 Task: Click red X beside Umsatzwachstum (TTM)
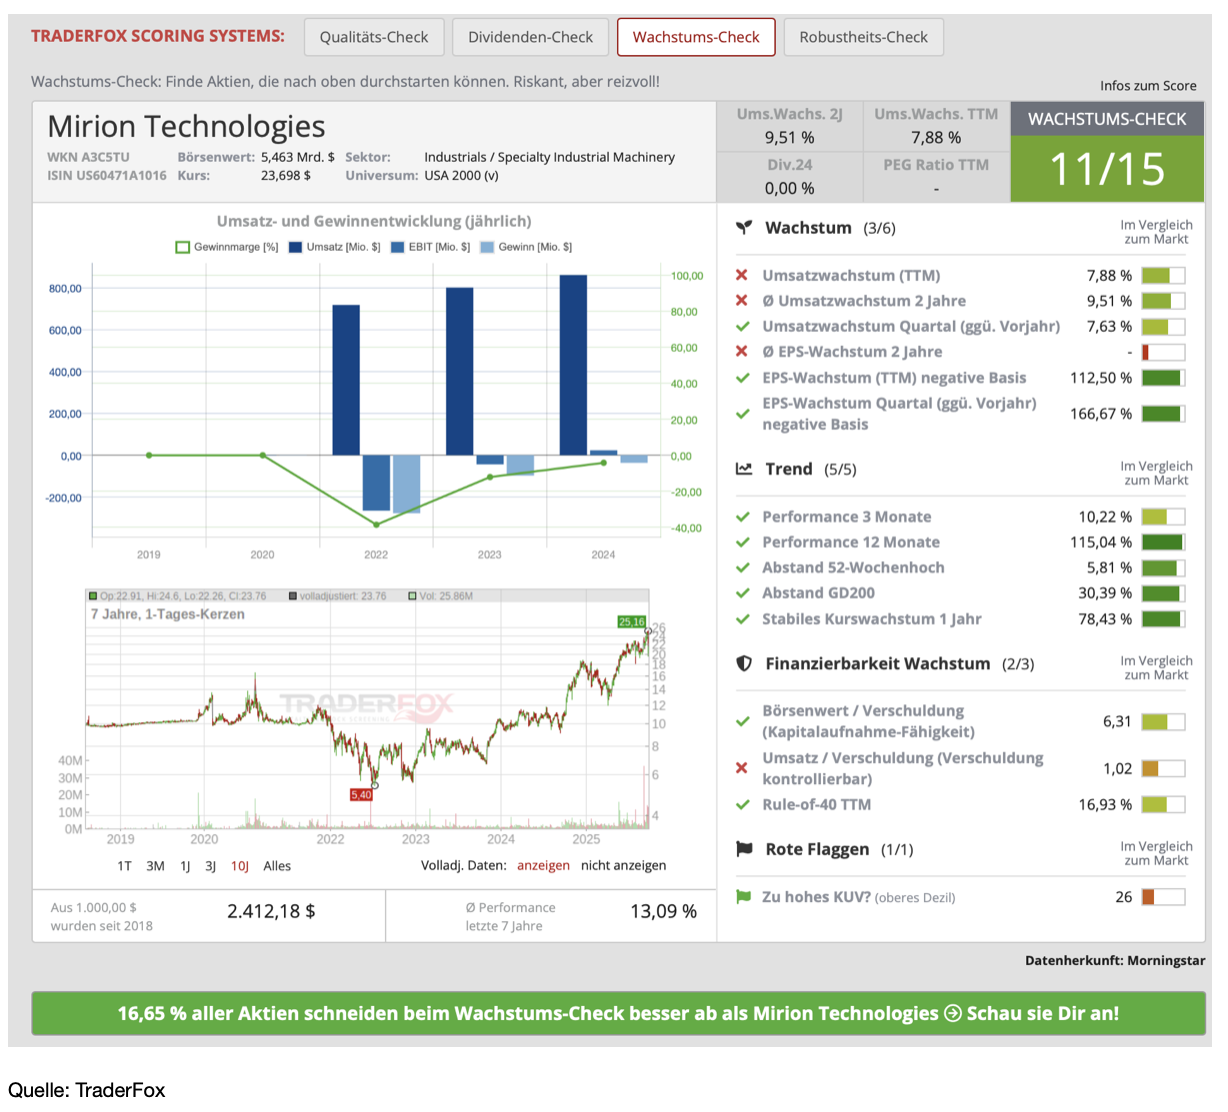coord(742,275)
